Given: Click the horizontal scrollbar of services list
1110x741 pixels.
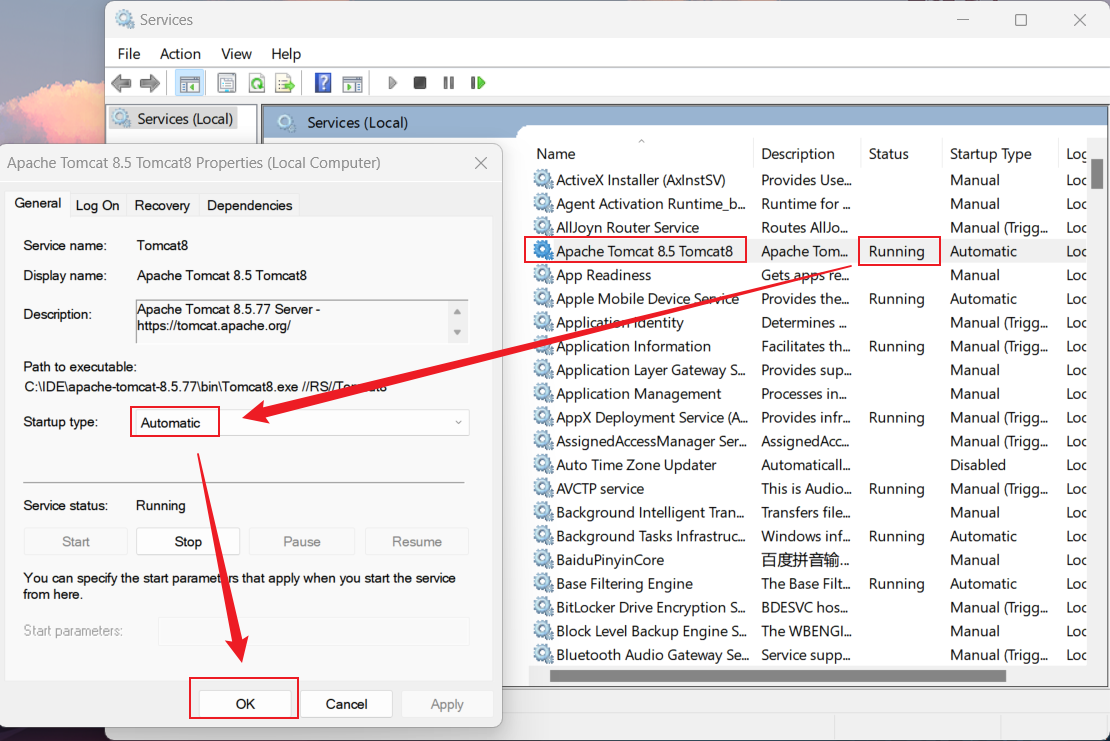Looking at the screenshot, I should coord(777,676).
